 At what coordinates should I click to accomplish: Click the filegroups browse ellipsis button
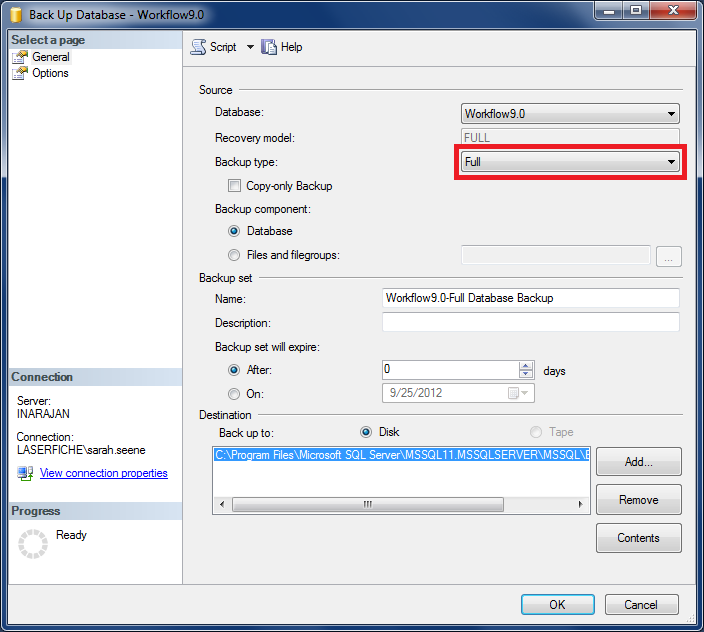[x=668, y=256]
